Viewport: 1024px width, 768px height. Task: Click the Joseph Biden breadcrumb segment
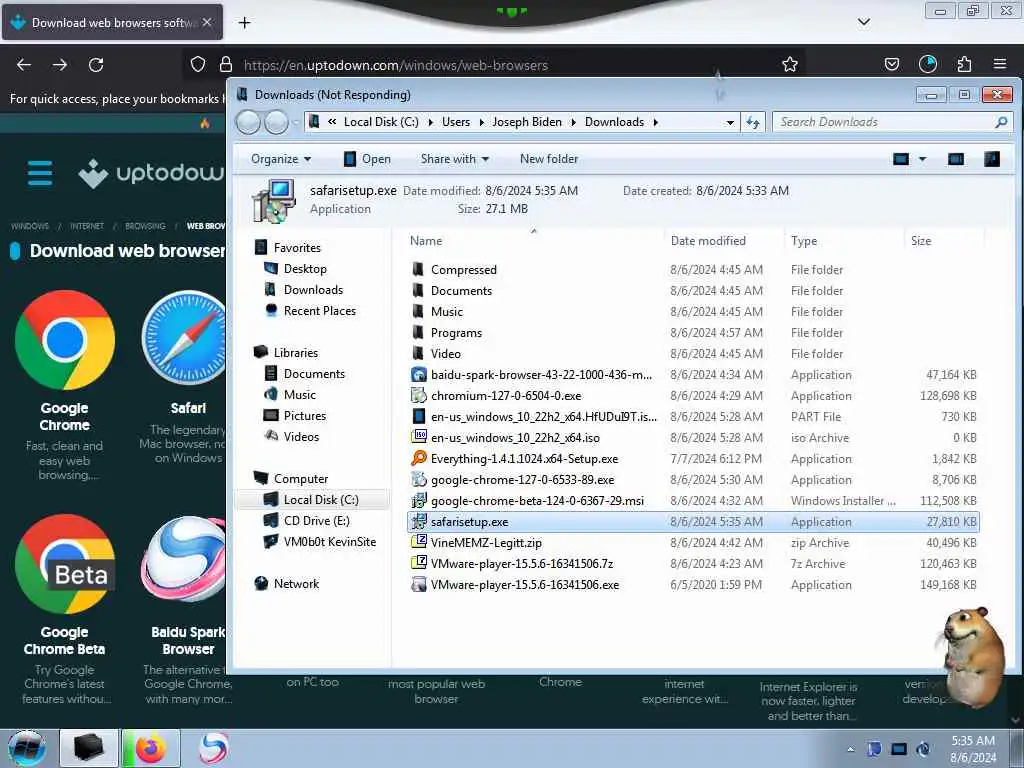pyautogui.click(x=527, y=122)
